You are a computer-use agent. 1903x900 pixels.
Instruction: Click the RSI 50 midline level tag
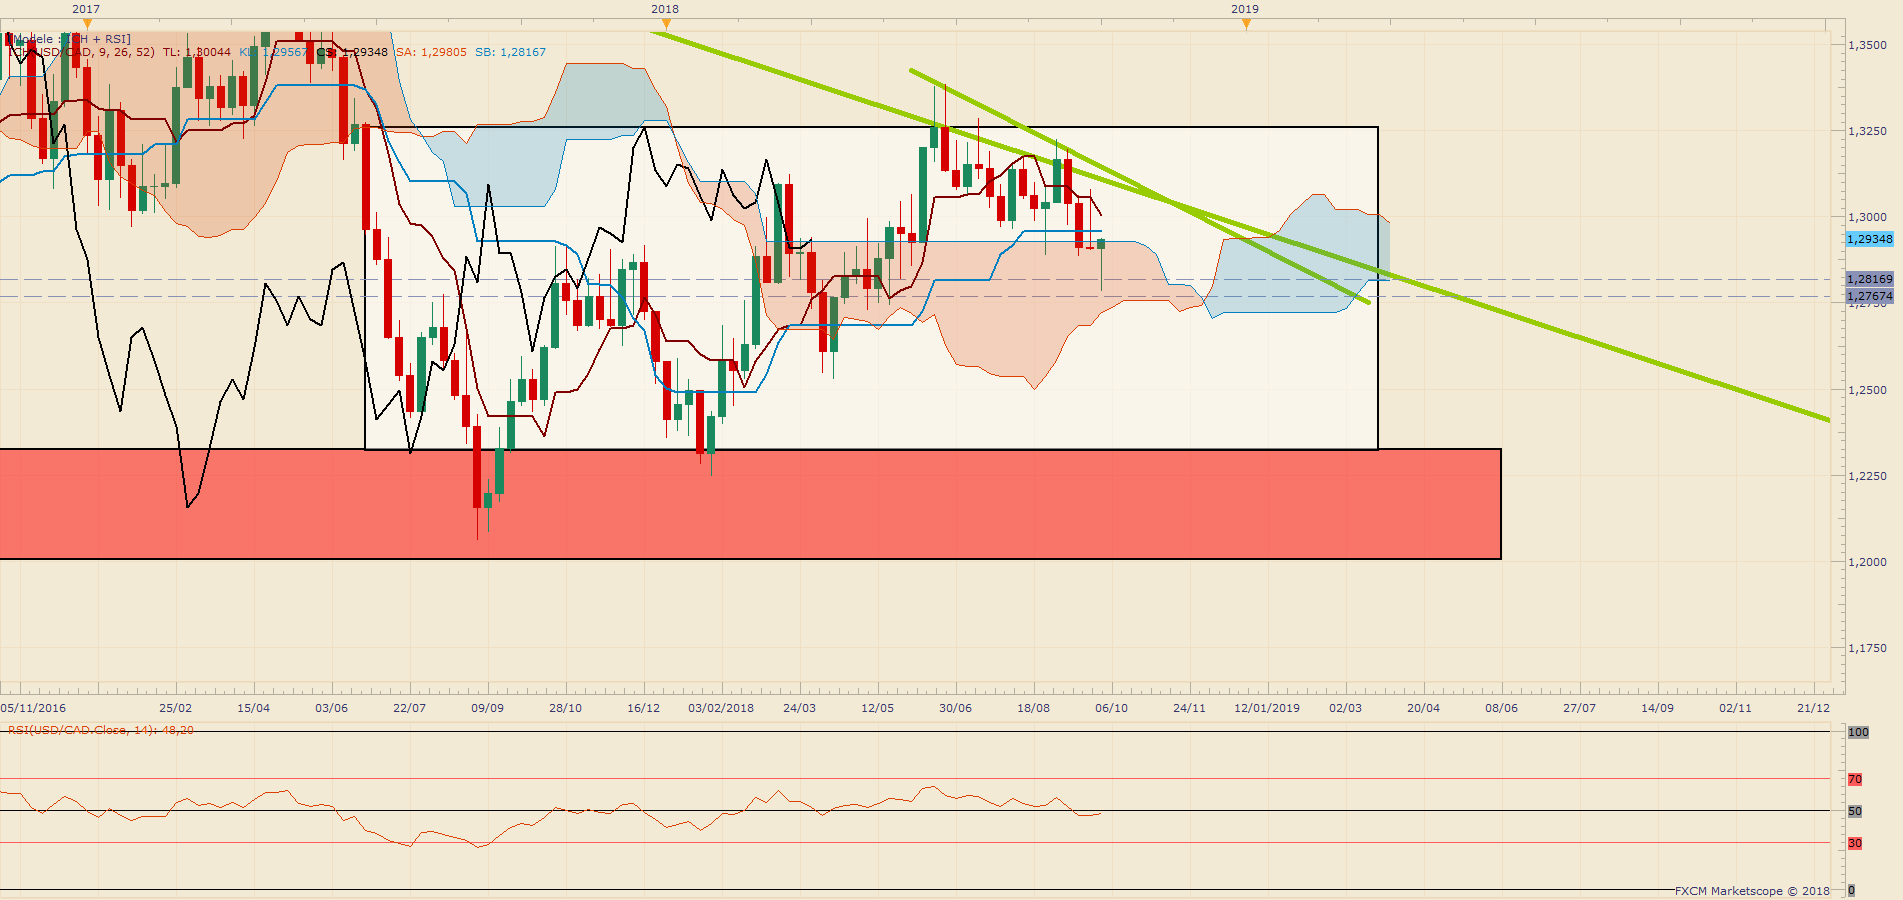point(1855,811)
